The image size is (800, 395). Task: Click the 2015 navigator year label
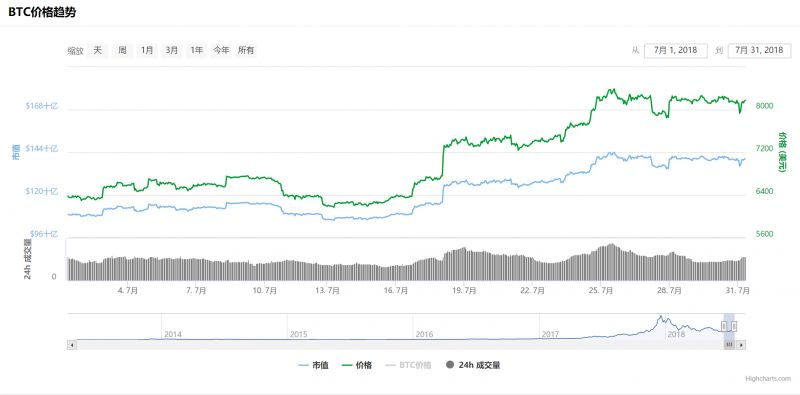pyautogui.click(x=298, y=334)
